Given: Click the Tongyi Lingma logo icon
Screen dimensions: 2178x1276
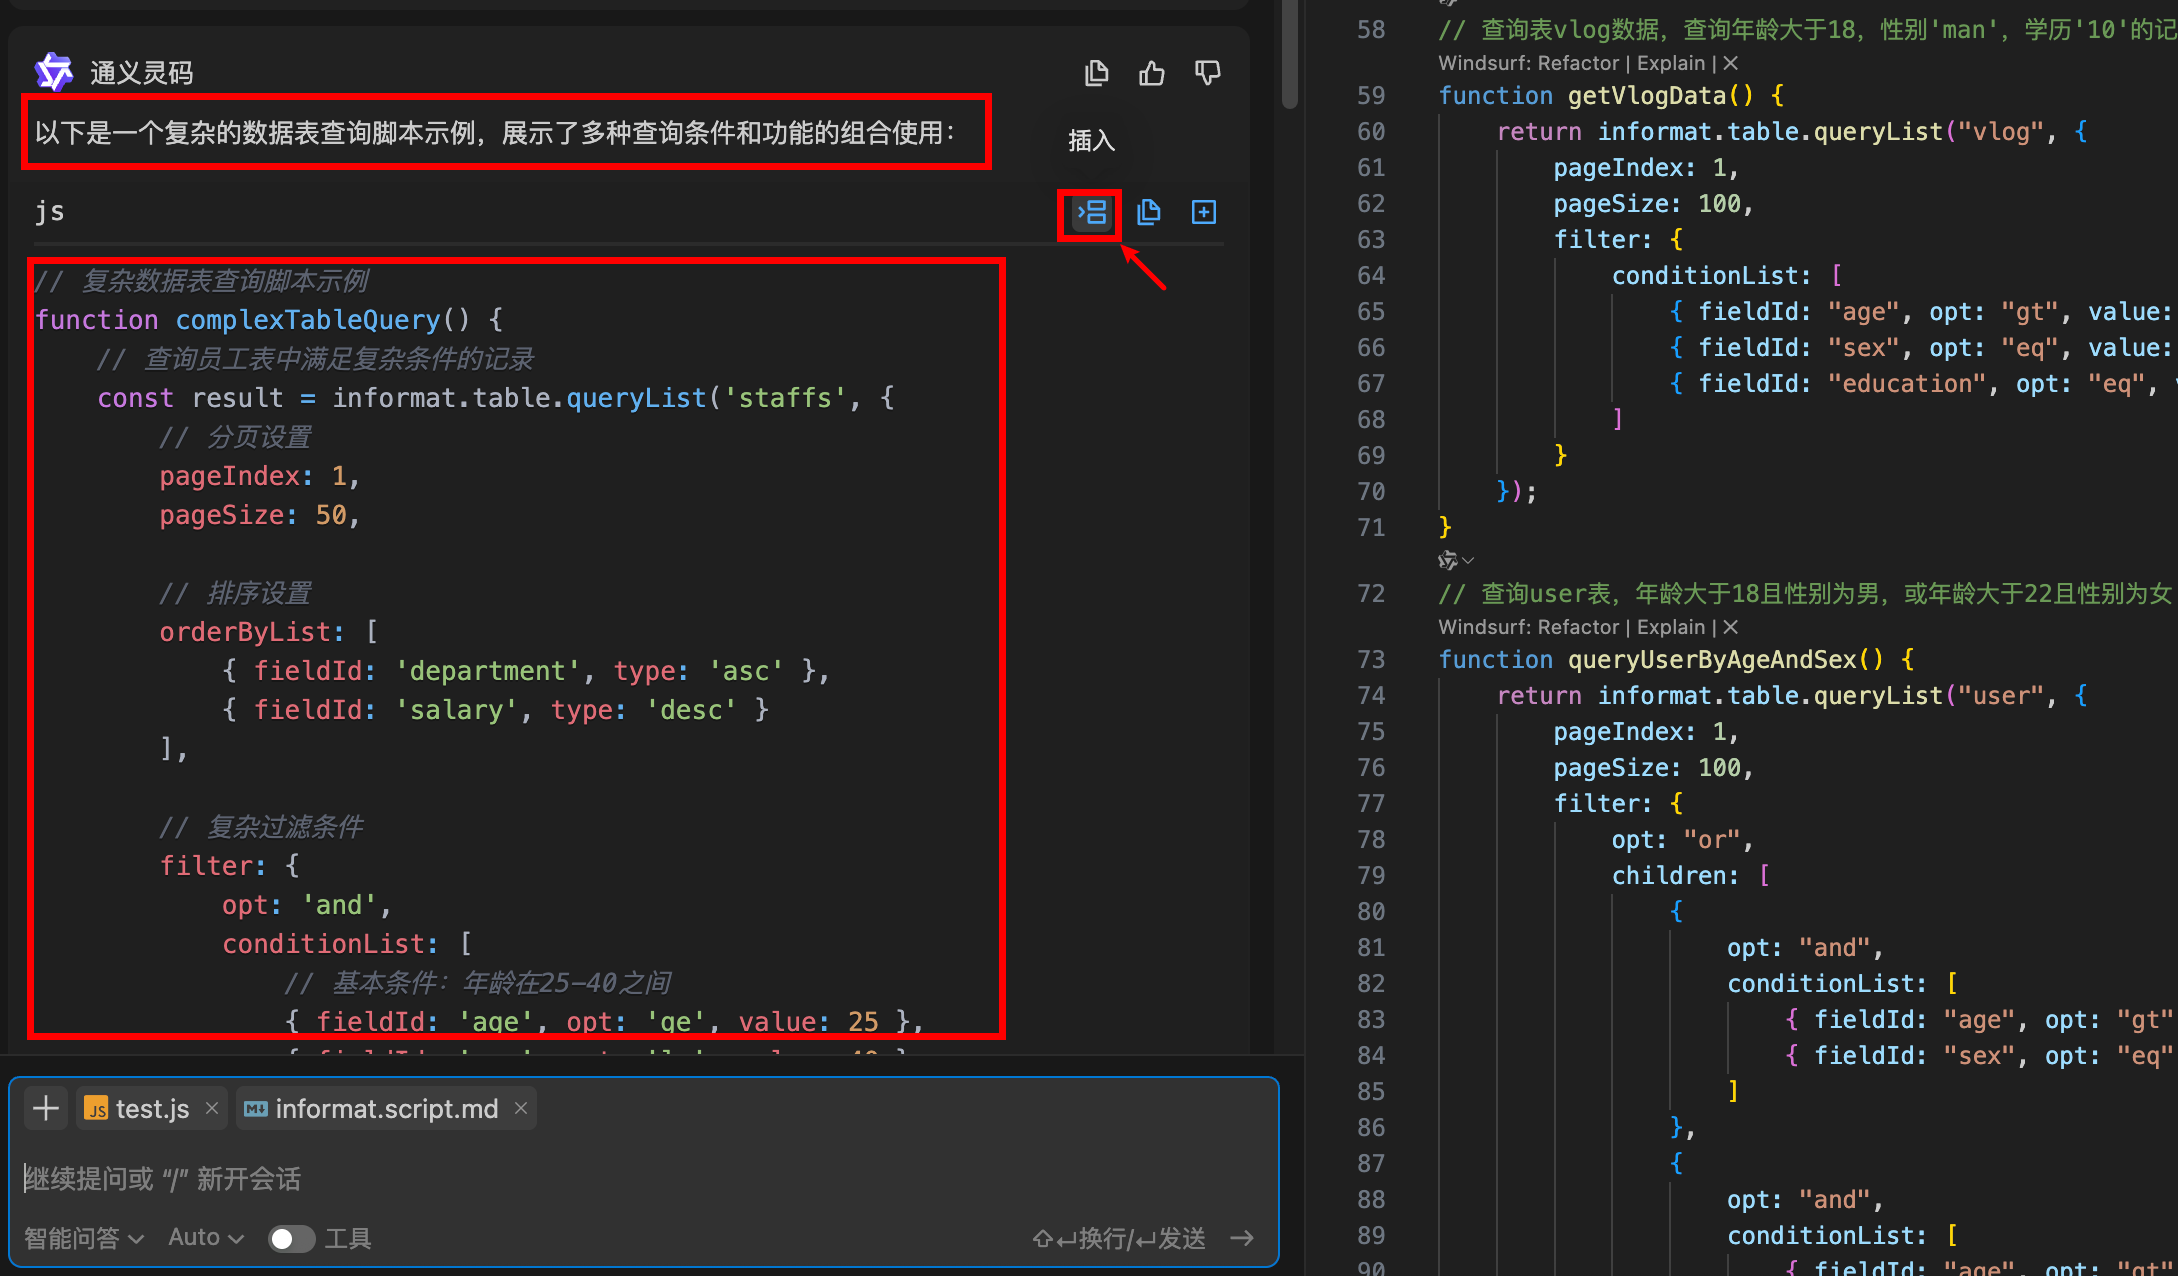Looking at the screenshot, I should 54,73.
